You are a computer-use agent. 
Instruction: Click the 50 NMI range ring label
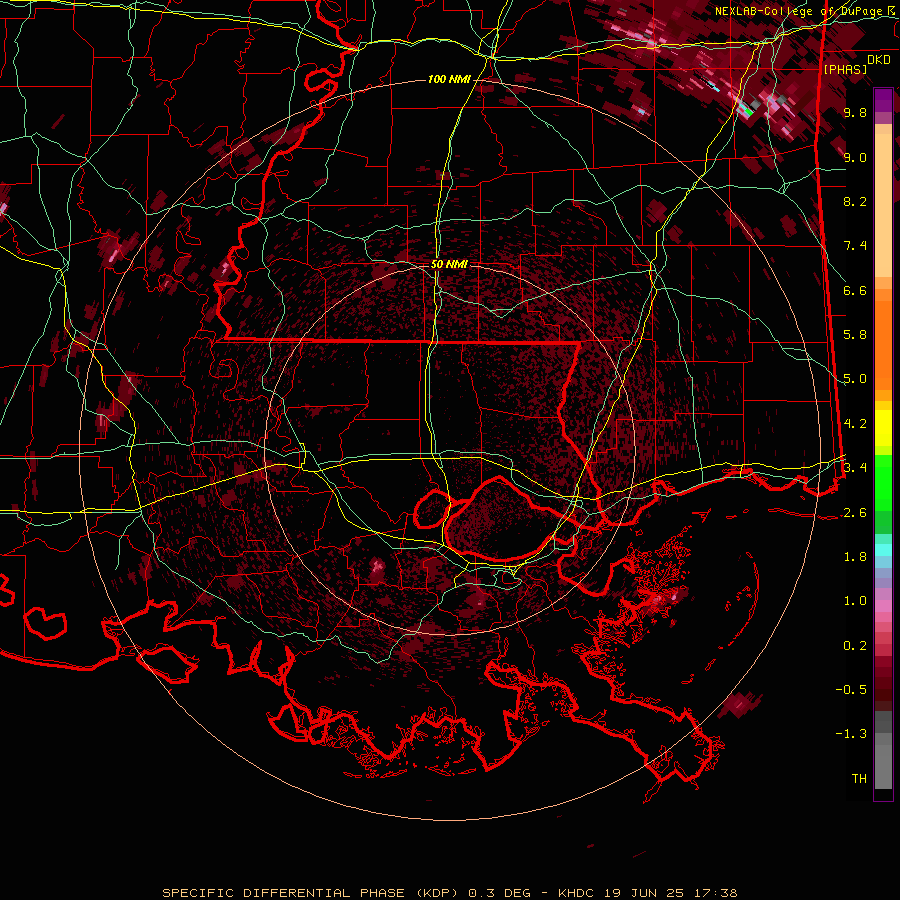(x=449, y=264)
